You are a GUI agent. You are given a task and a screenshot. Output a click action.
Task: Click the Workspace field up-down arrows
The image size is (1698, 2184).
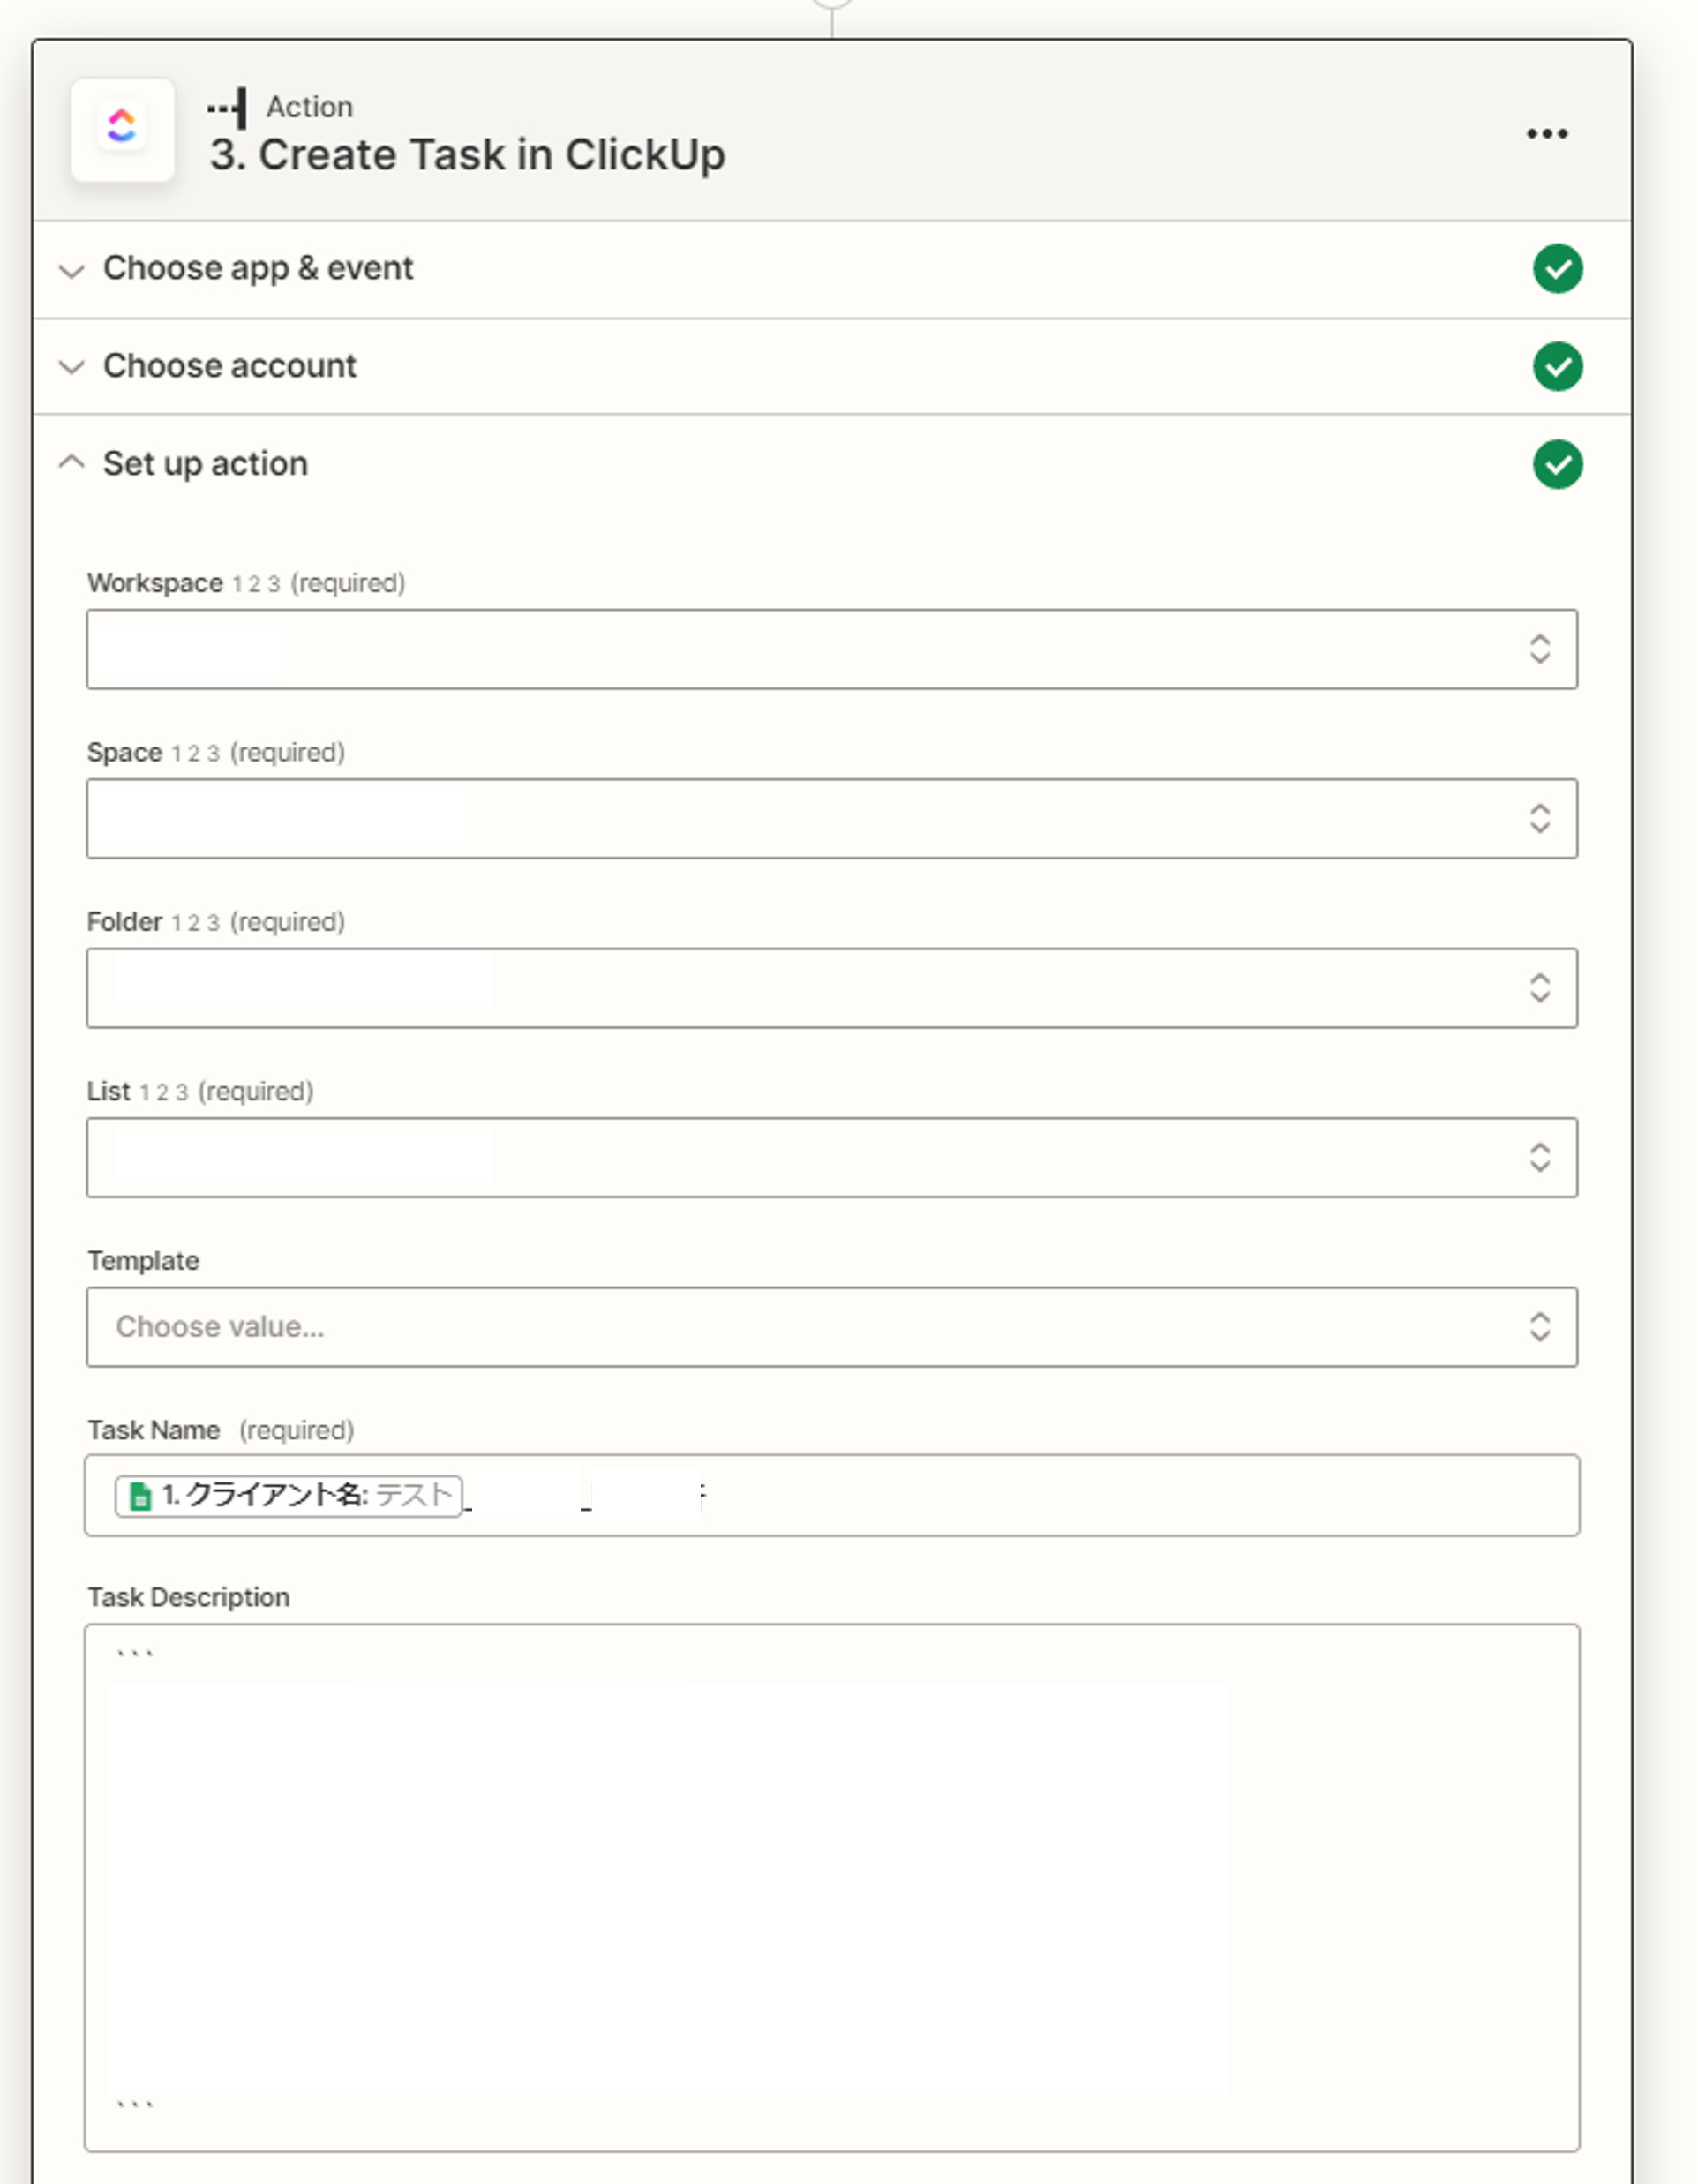1538,649
